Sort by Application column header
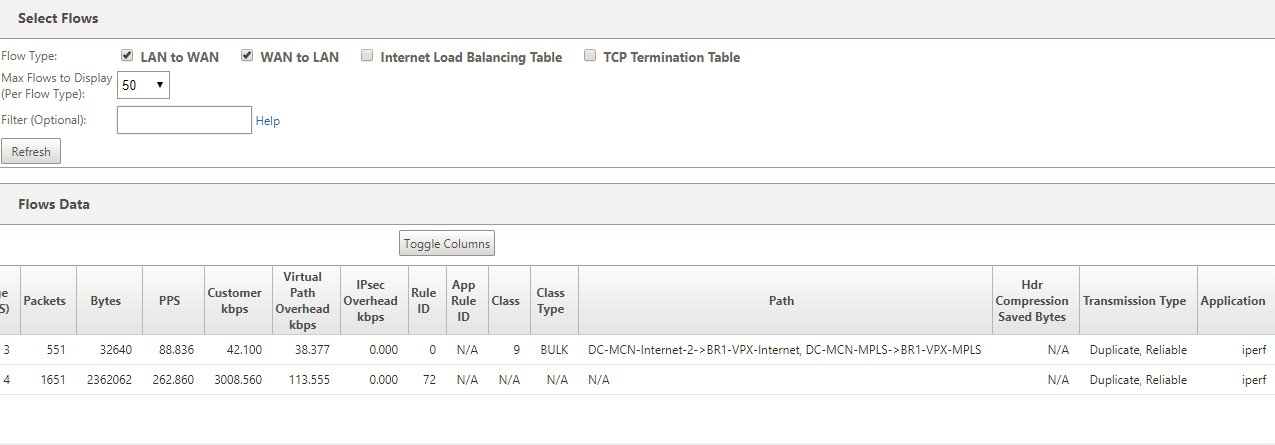This screenshot has width=1275, height=445. click(x=1233, y=300)
